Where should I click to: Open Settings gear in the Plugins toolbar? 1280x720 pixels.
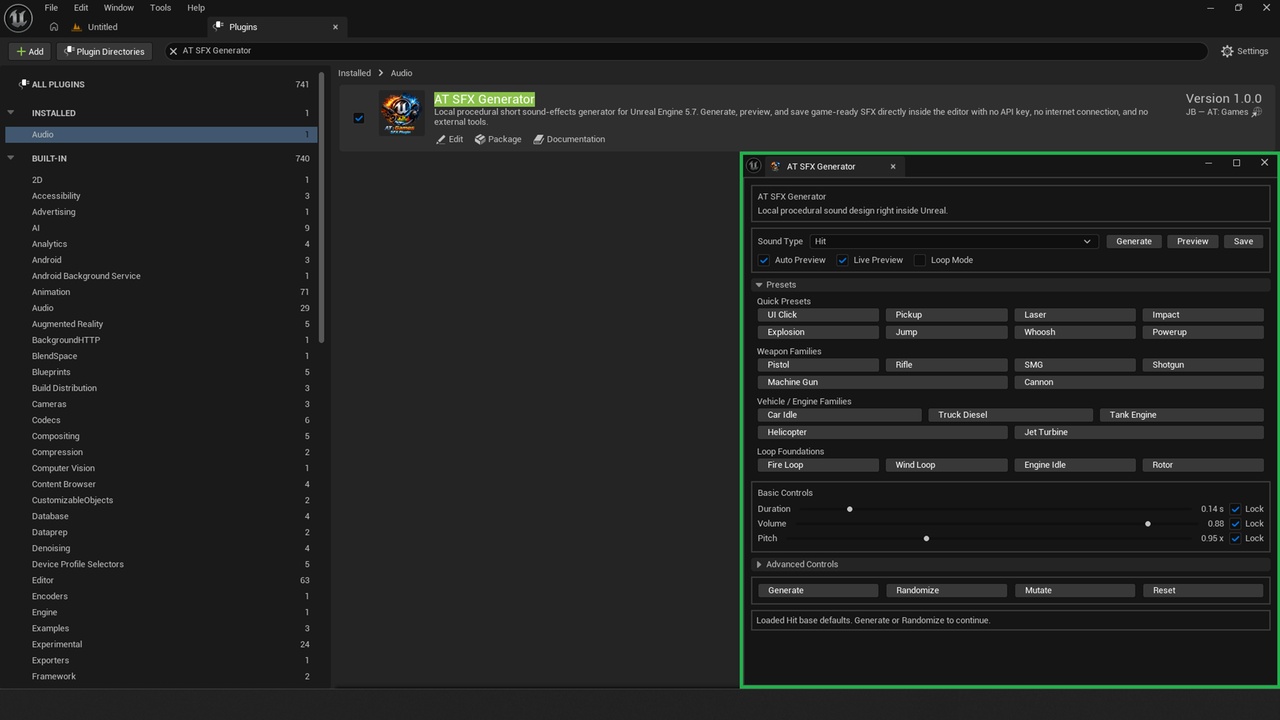[1244, 51]
